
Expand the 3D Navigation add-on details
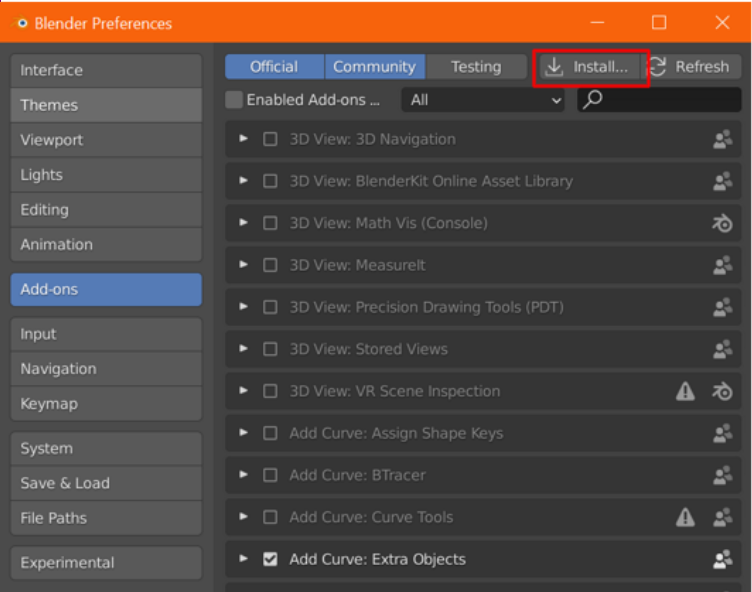click(244, 139)
